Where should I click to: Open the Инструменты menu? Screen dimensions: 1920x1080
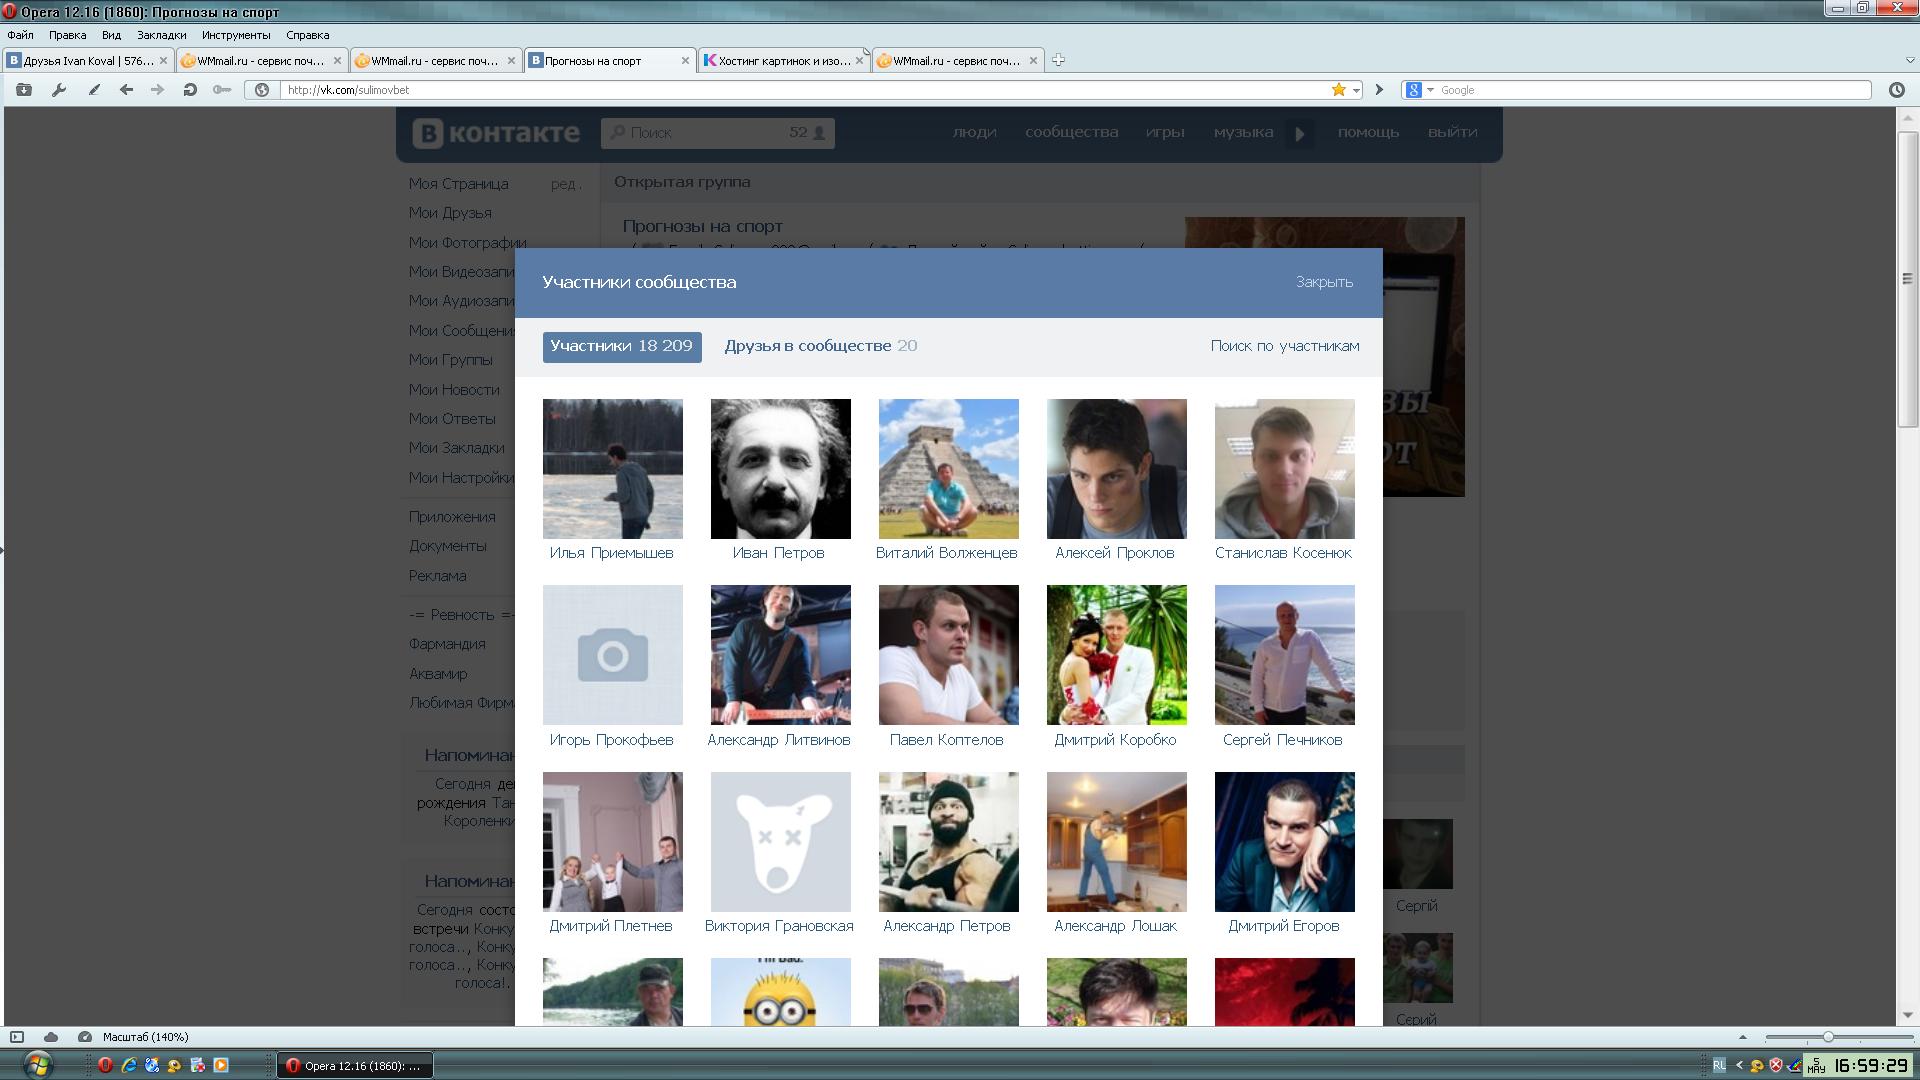click(x=236, y=35)
